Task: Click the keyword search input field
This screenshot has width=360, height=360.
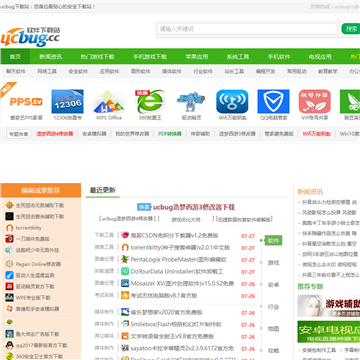Action: (247, 29)
